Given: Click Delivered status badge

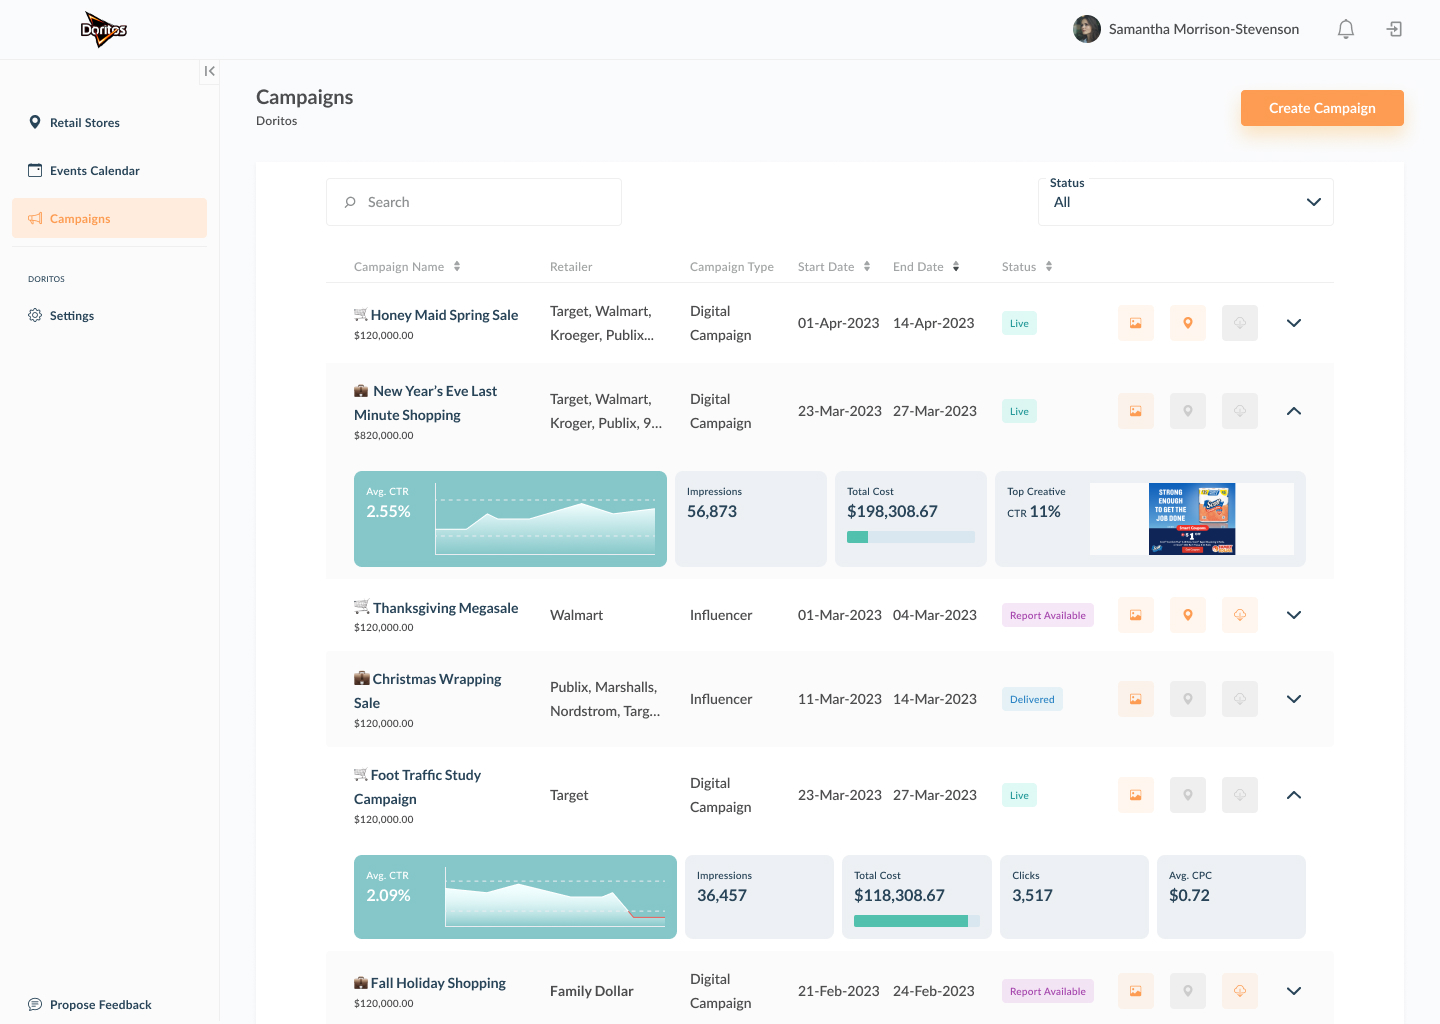Looking at the screenshot, I should (x=1032, y=699).
